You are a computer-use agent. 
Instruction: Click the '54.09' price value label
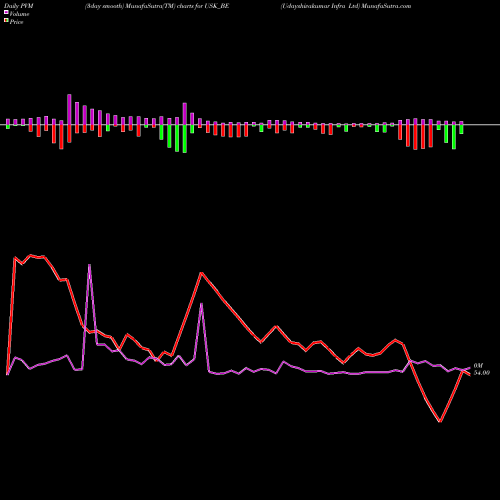tap(482, 373)
